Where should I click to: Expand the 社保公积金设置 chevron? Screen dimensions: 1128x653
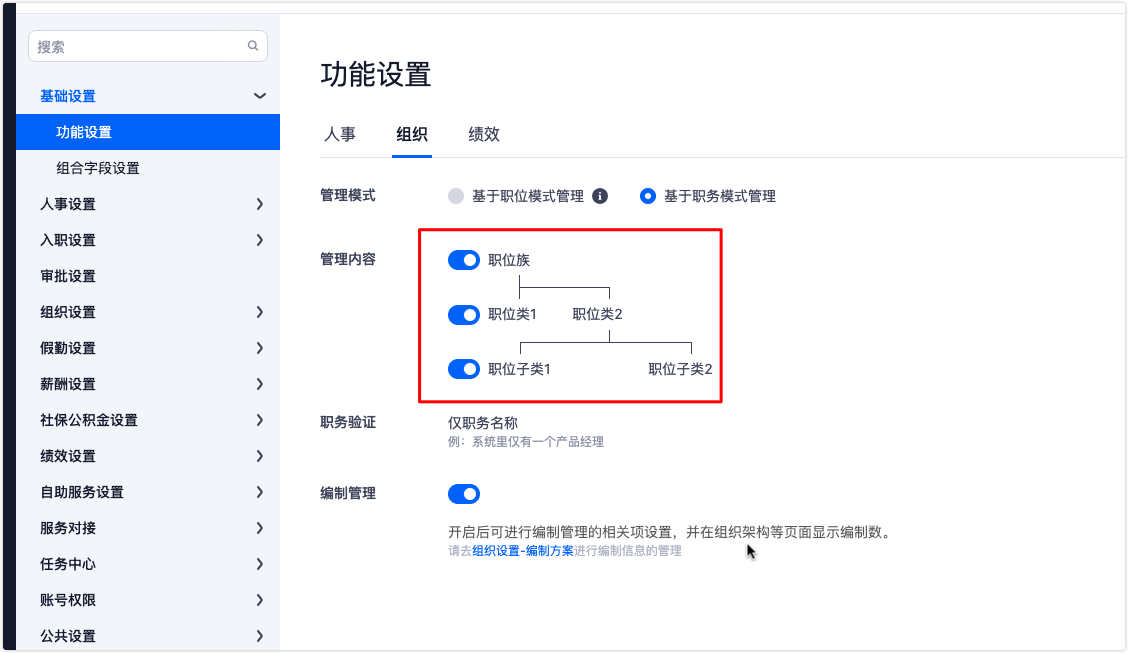(x=260, y=420)
